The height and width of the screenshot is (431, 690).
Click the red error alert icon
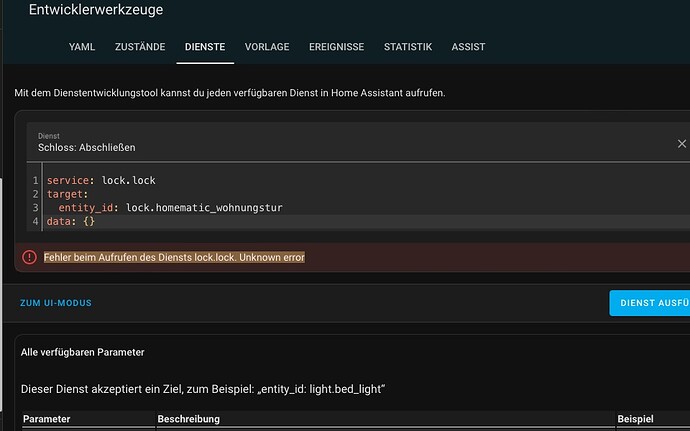click(29, 257)
